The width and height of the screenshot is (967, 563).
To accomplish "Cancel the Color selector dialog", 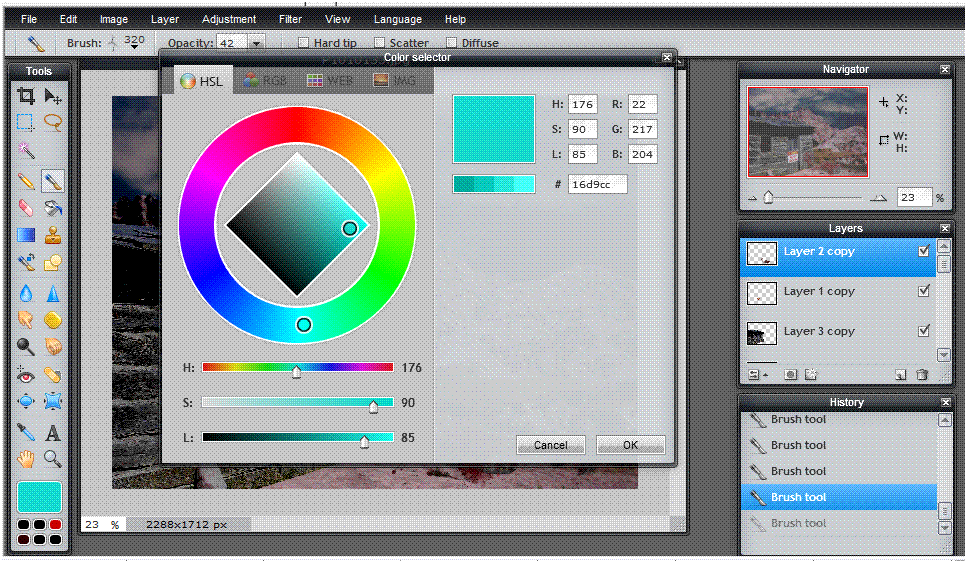I will point(550,445).
